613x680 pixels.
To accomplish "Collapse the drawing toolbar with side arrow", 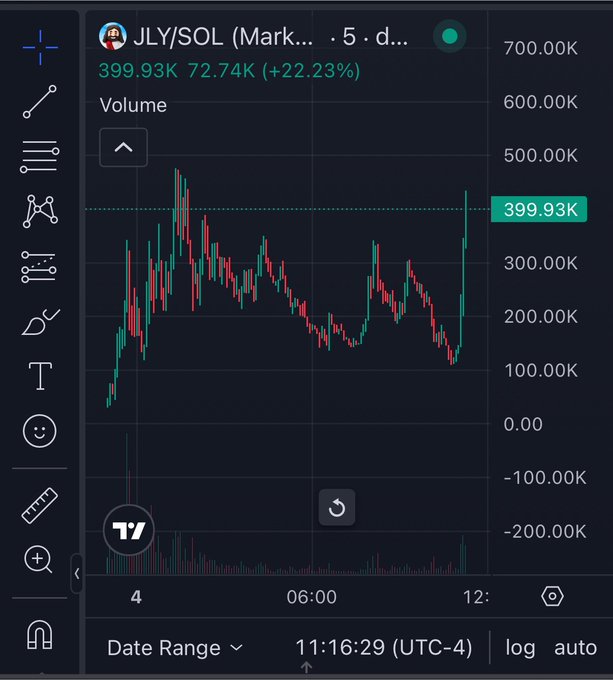I will coord(77,573).
